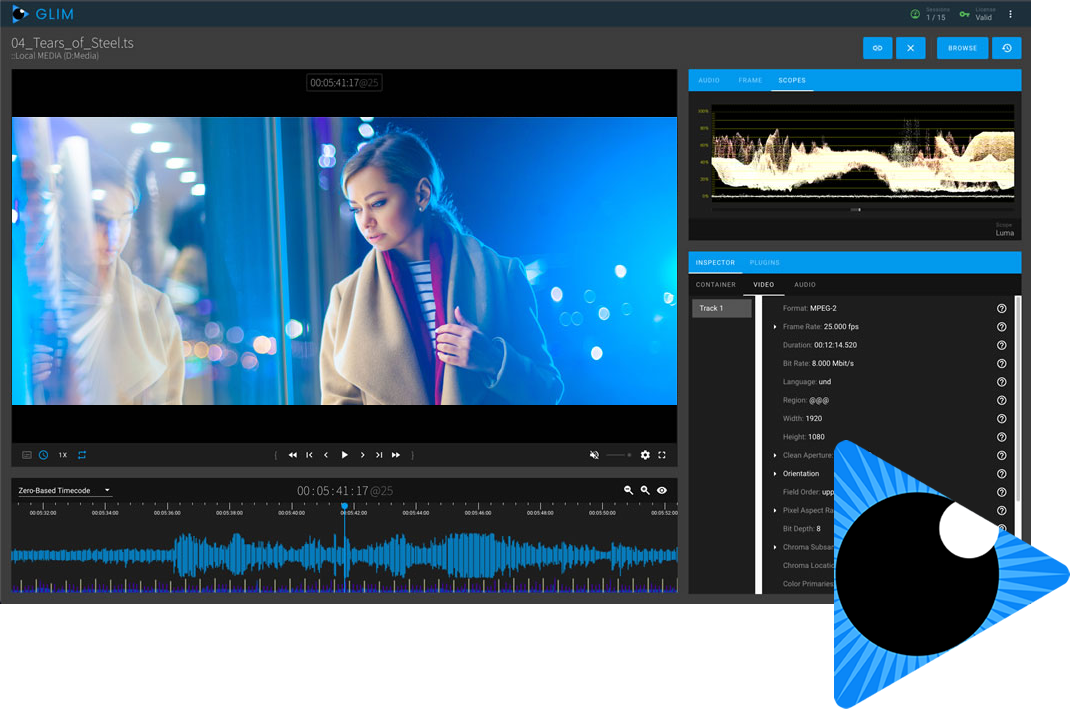Open the three-dot overflow menu
Image resolution: width=1070 pixels, height=709 pixels.
pos(1010,15)
